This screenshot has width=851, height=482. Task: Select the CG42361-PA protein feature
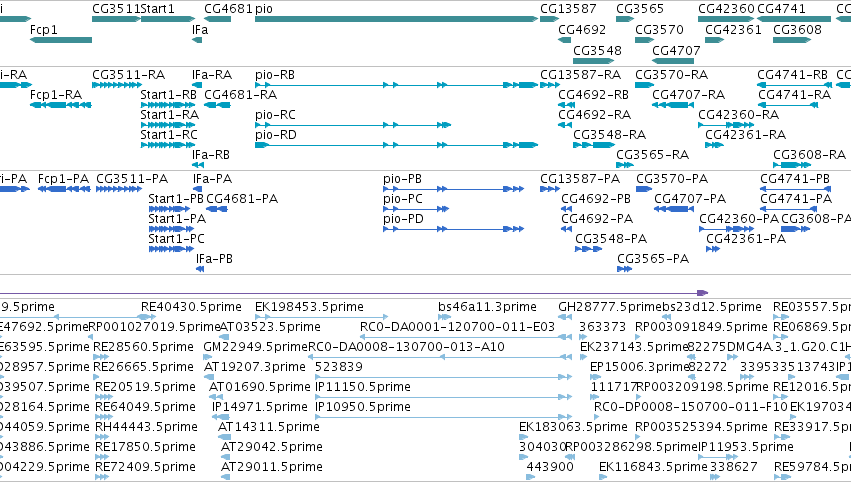[713, 249]
